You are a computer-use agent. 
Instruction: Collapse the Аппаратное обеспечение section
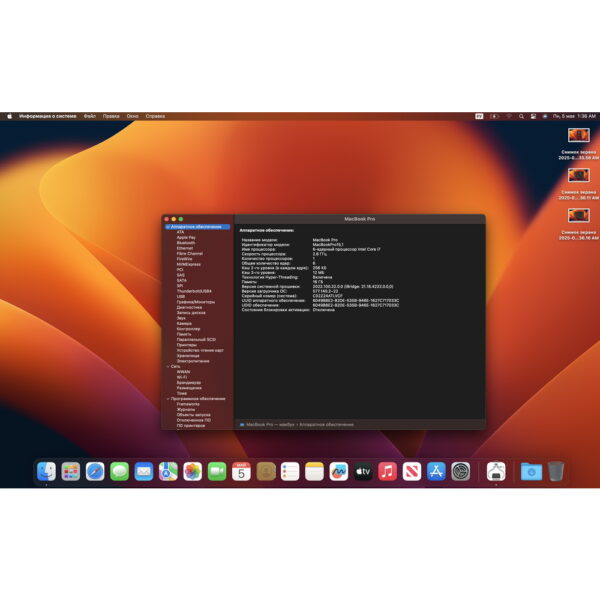(168, 227)
